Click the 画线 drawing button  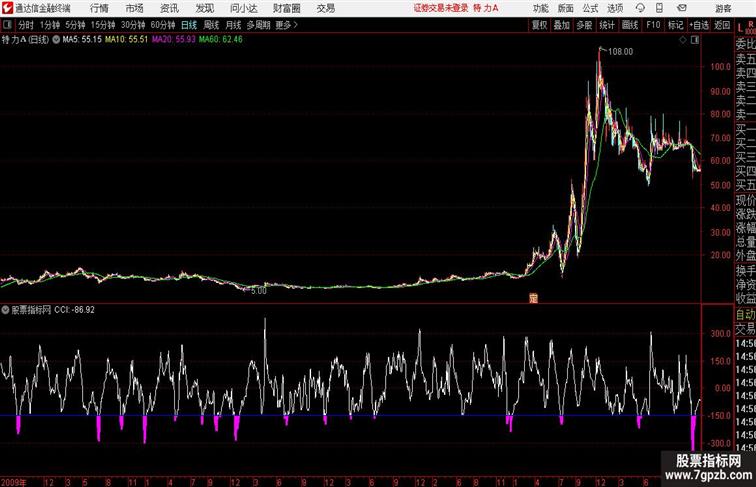tap(630, 25)
